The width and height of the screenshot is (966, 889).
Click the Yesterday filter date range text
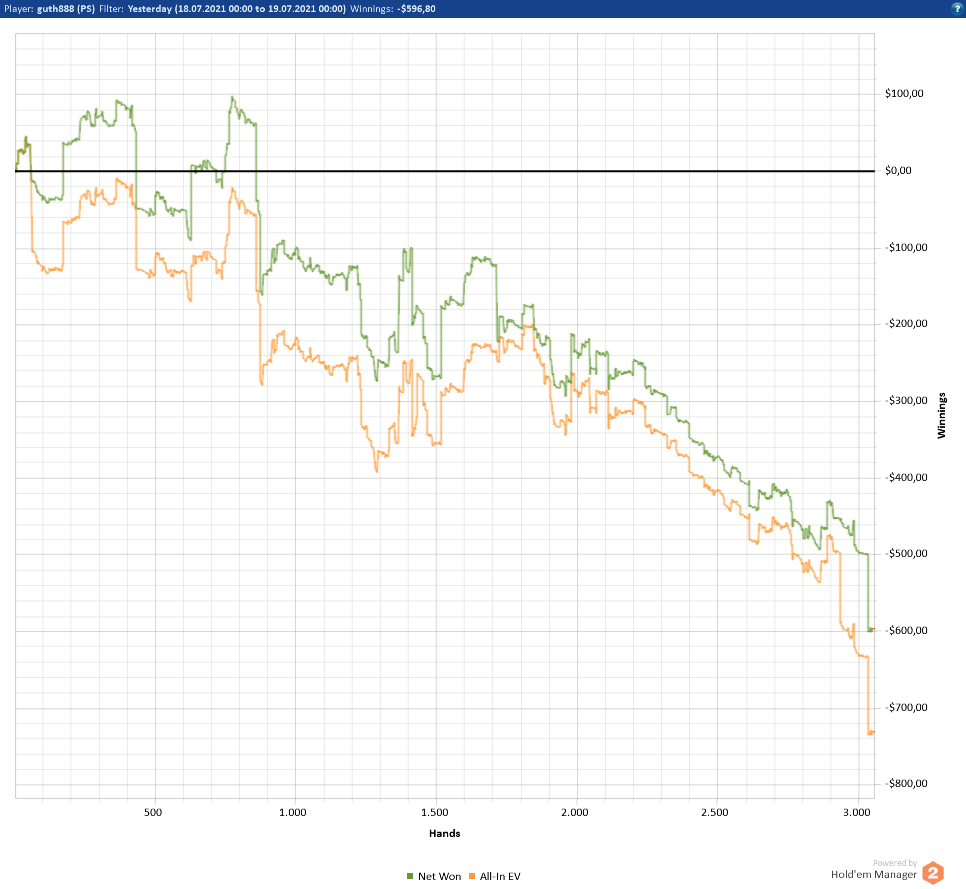pyautogui.click(x=237, y=9)
